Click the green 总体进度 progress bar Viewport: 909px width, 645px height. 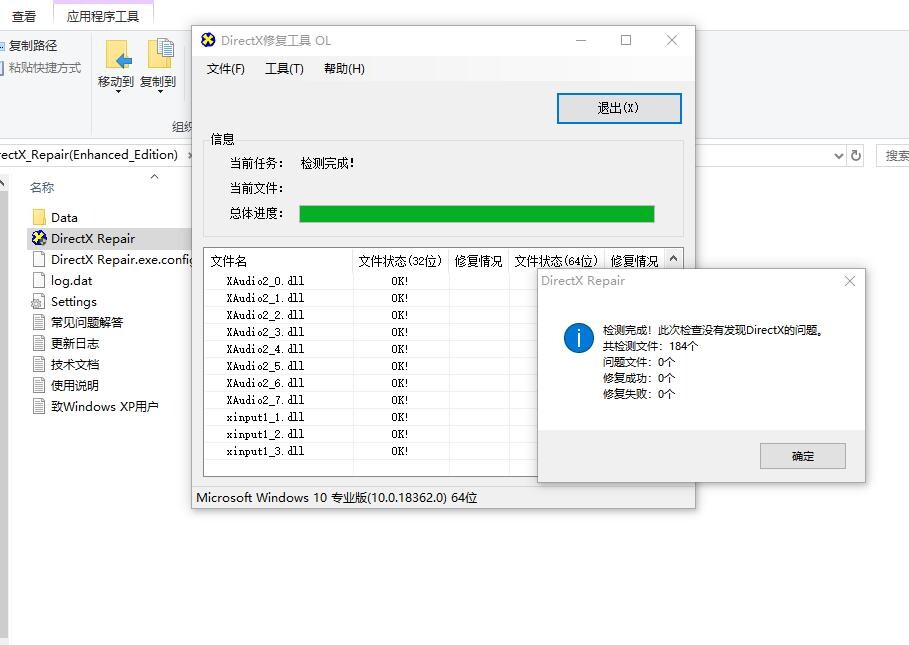tap(476, 214)
